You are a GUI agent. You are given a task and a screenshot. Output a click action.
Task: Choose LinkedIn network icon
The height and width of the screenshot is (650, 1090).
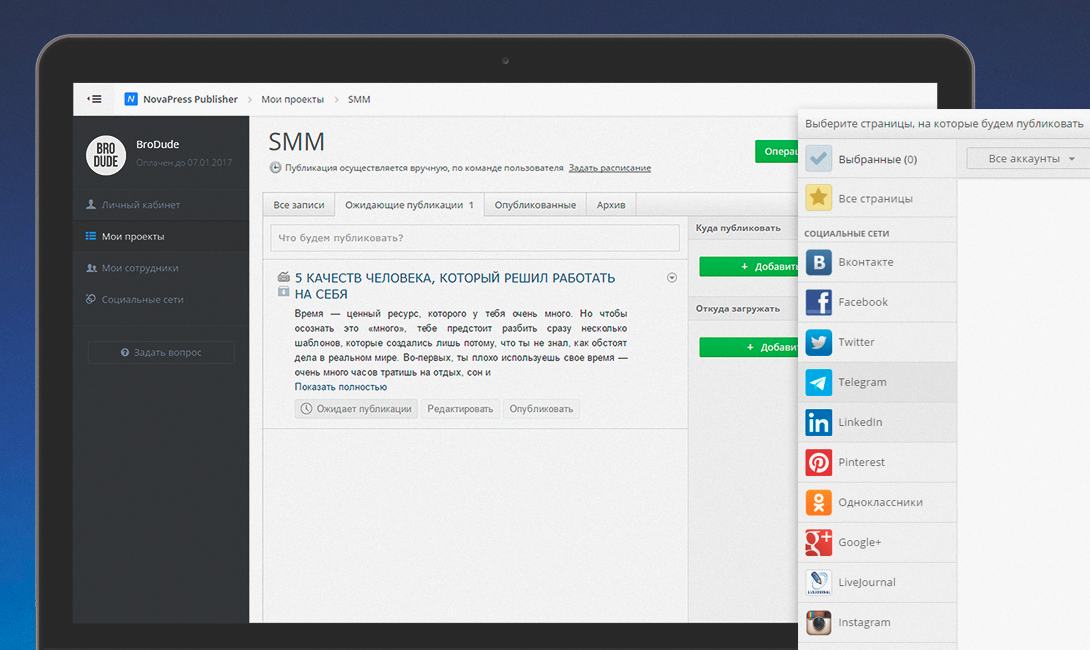click(818, 422)
